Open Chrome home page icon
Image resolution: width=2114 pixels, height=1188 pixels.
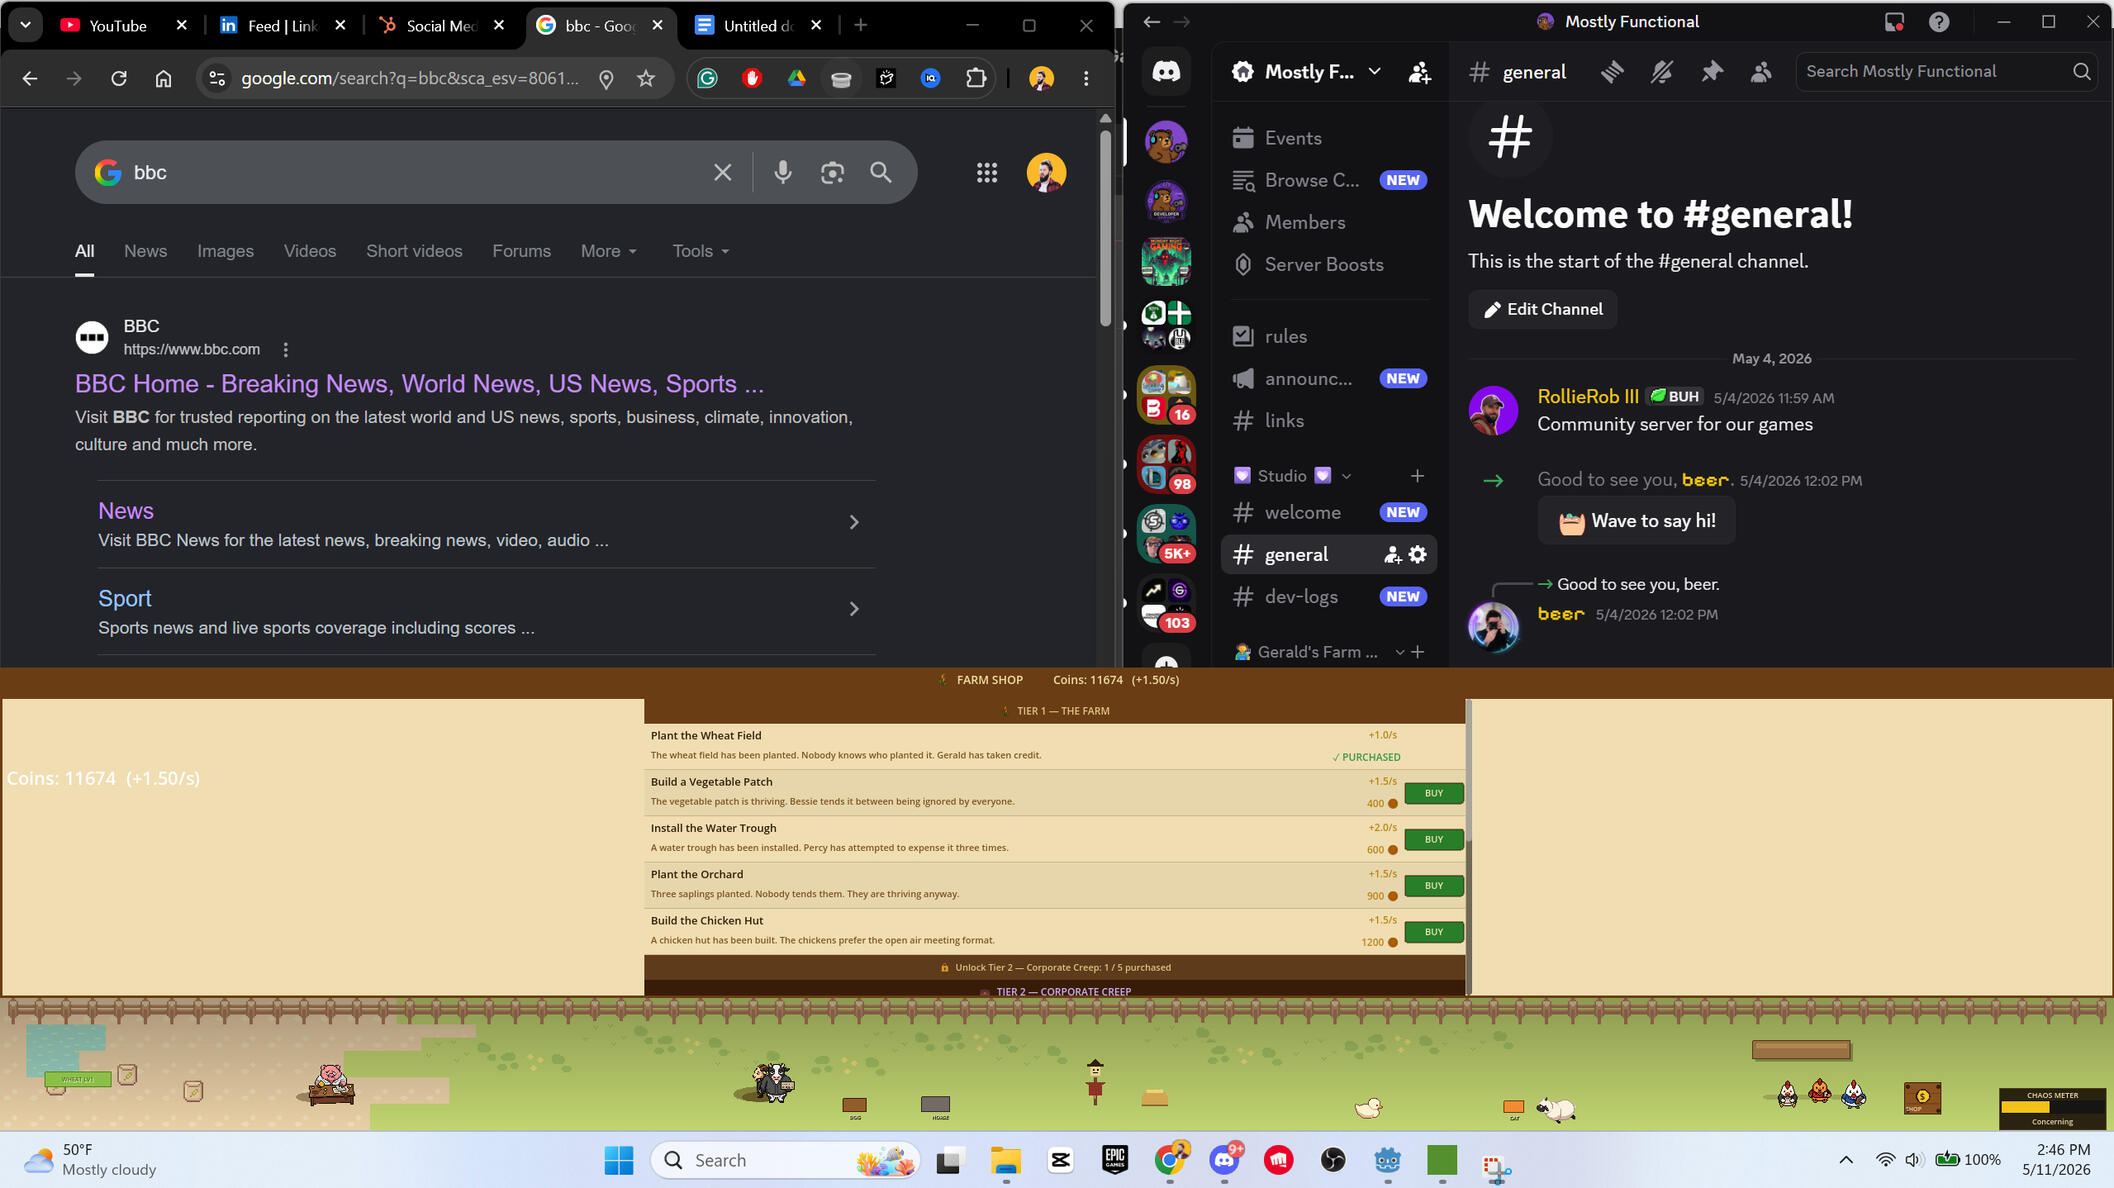pyautogui.click(x=163, y=78)
